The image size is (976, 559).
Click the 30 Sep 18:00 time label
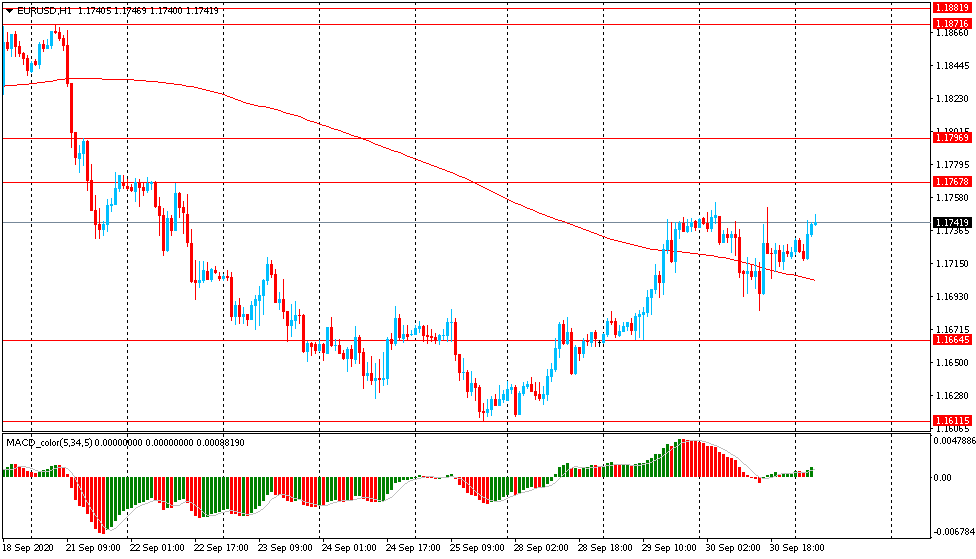click(x=797, y=548)
